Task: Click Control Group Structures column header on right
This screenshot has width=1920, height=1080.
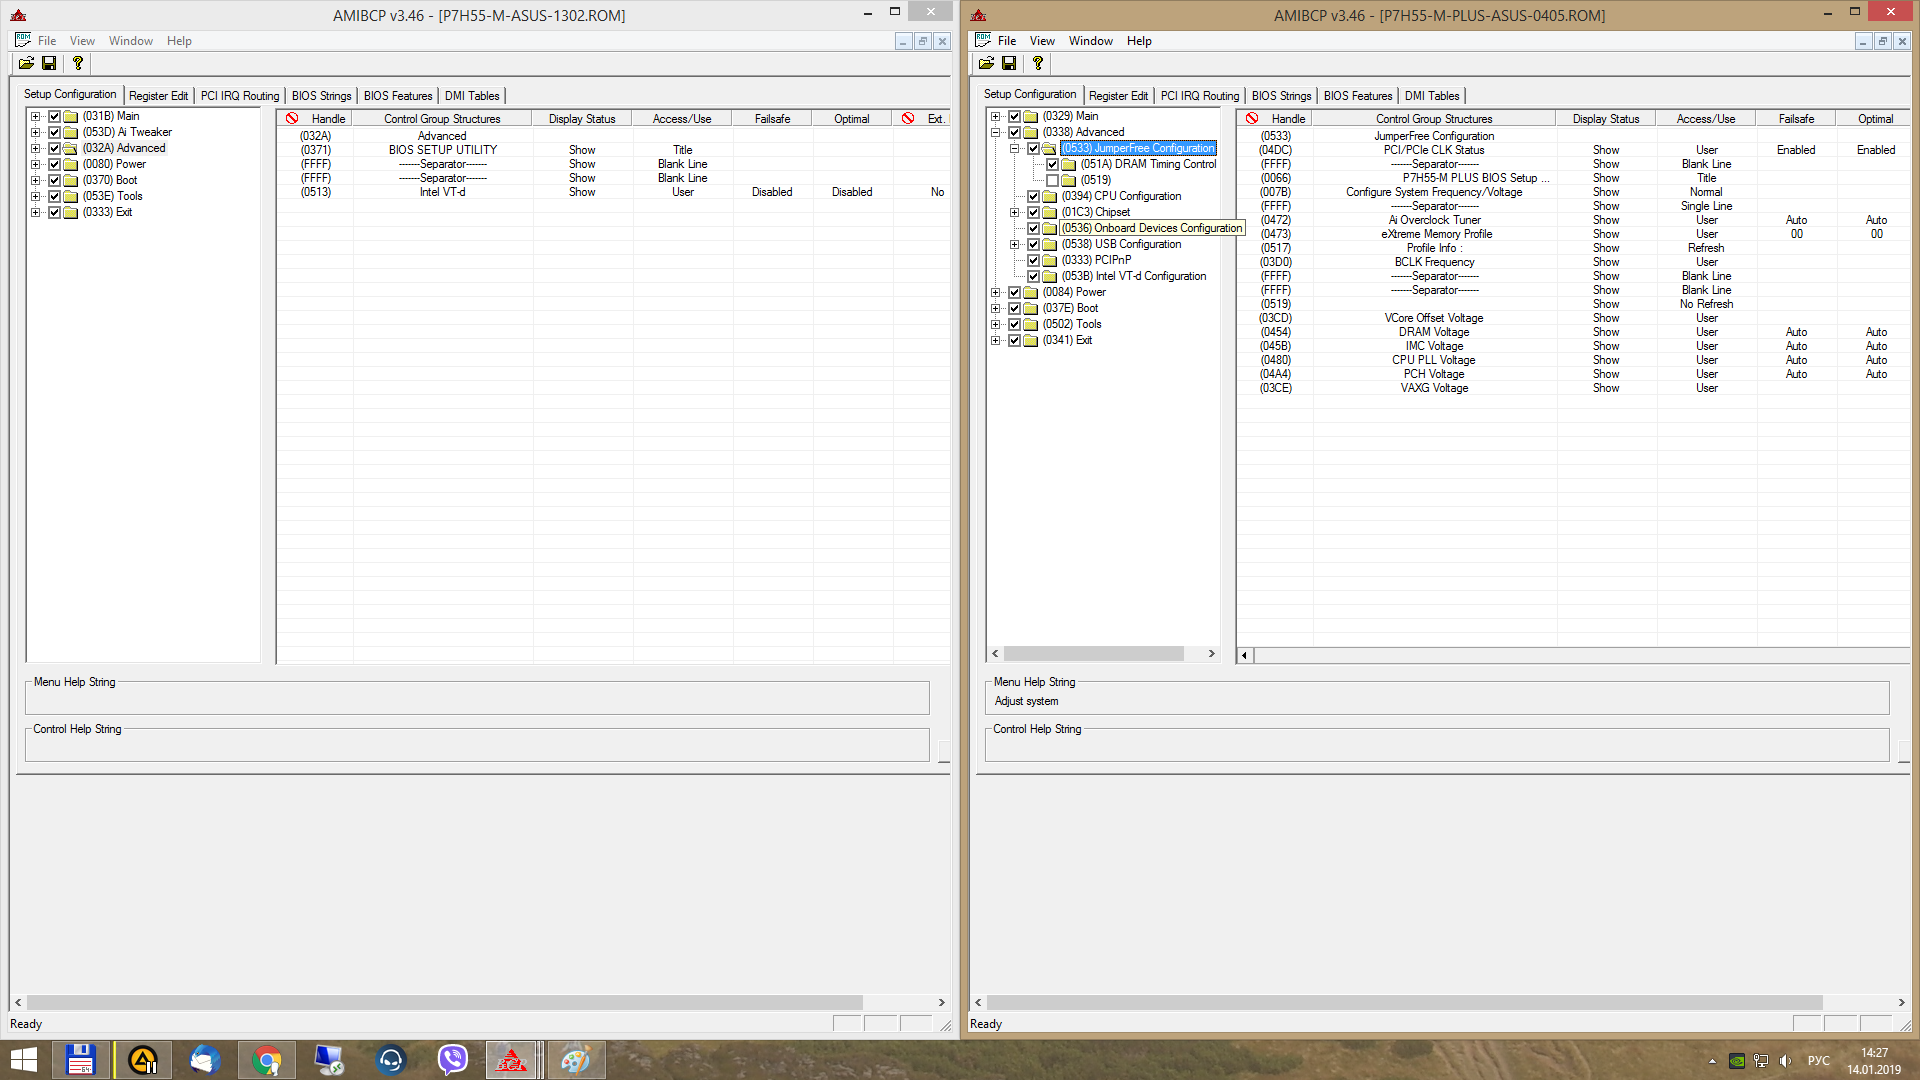Action: click(x=1433, y=119)
